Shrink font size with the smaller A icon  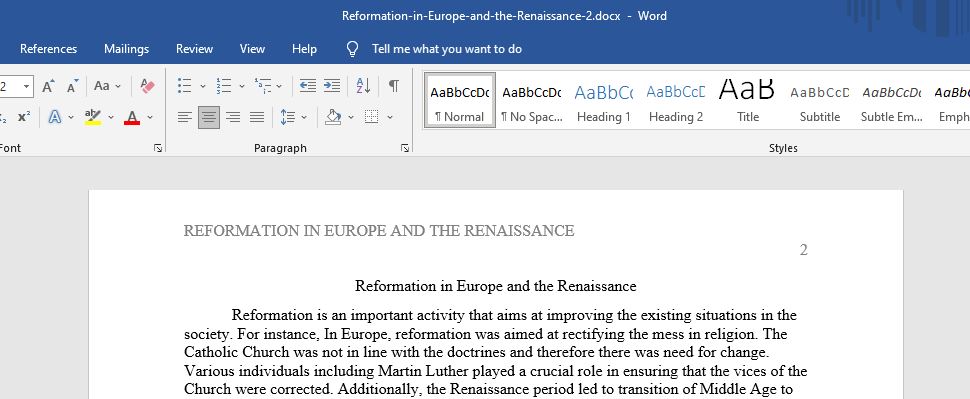coord(72,86)
